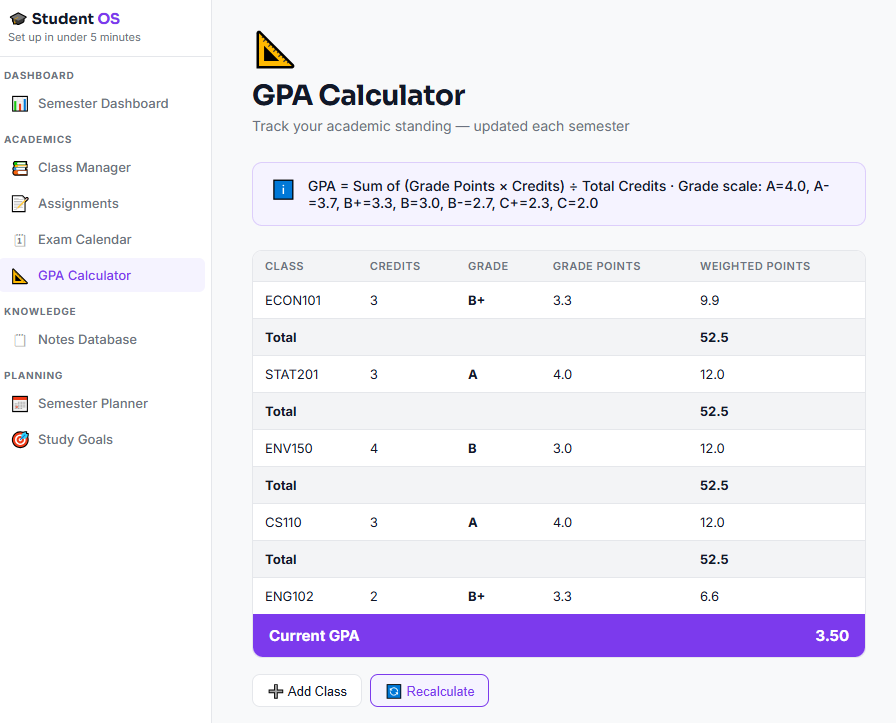Click the large triangle ruler page icon

[274, 50]
